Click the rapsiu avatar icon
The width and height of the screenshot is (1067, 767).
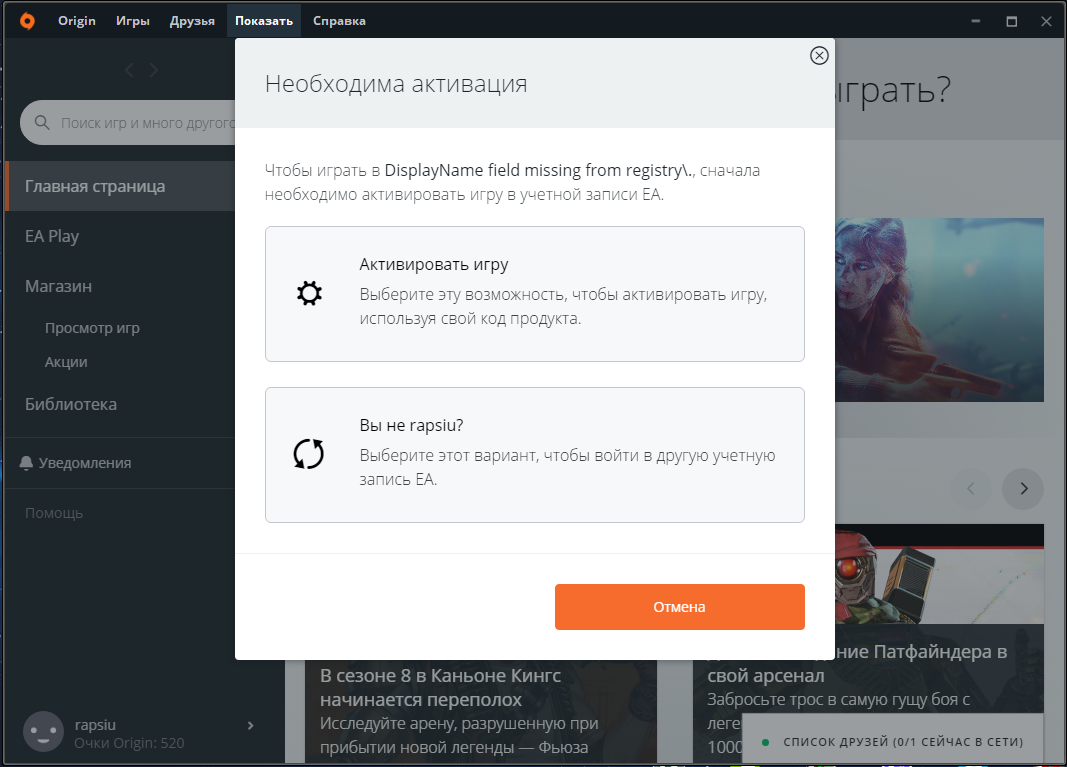coord(44,732)
